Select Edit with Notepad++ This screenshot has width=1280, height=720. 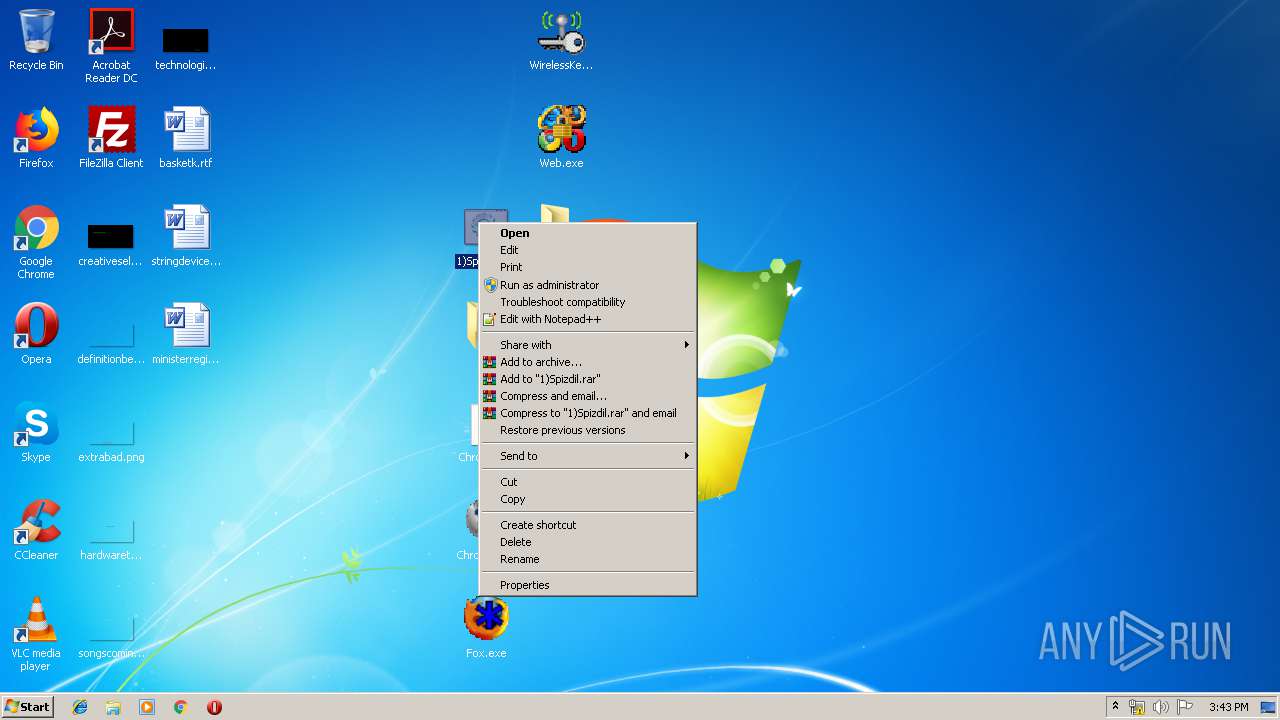pyautogui.click(x=588, y=319)
